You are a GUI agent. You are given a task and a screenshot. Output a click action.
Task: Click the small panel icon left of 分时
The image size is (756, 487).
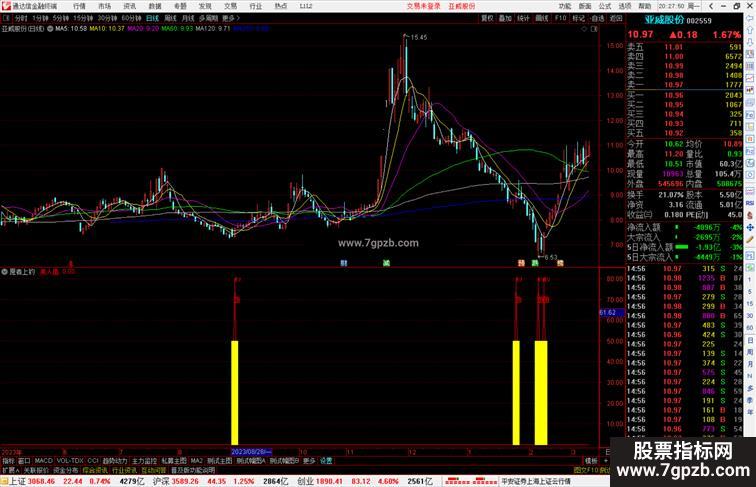pyautogui.click(x=6, y=18)
